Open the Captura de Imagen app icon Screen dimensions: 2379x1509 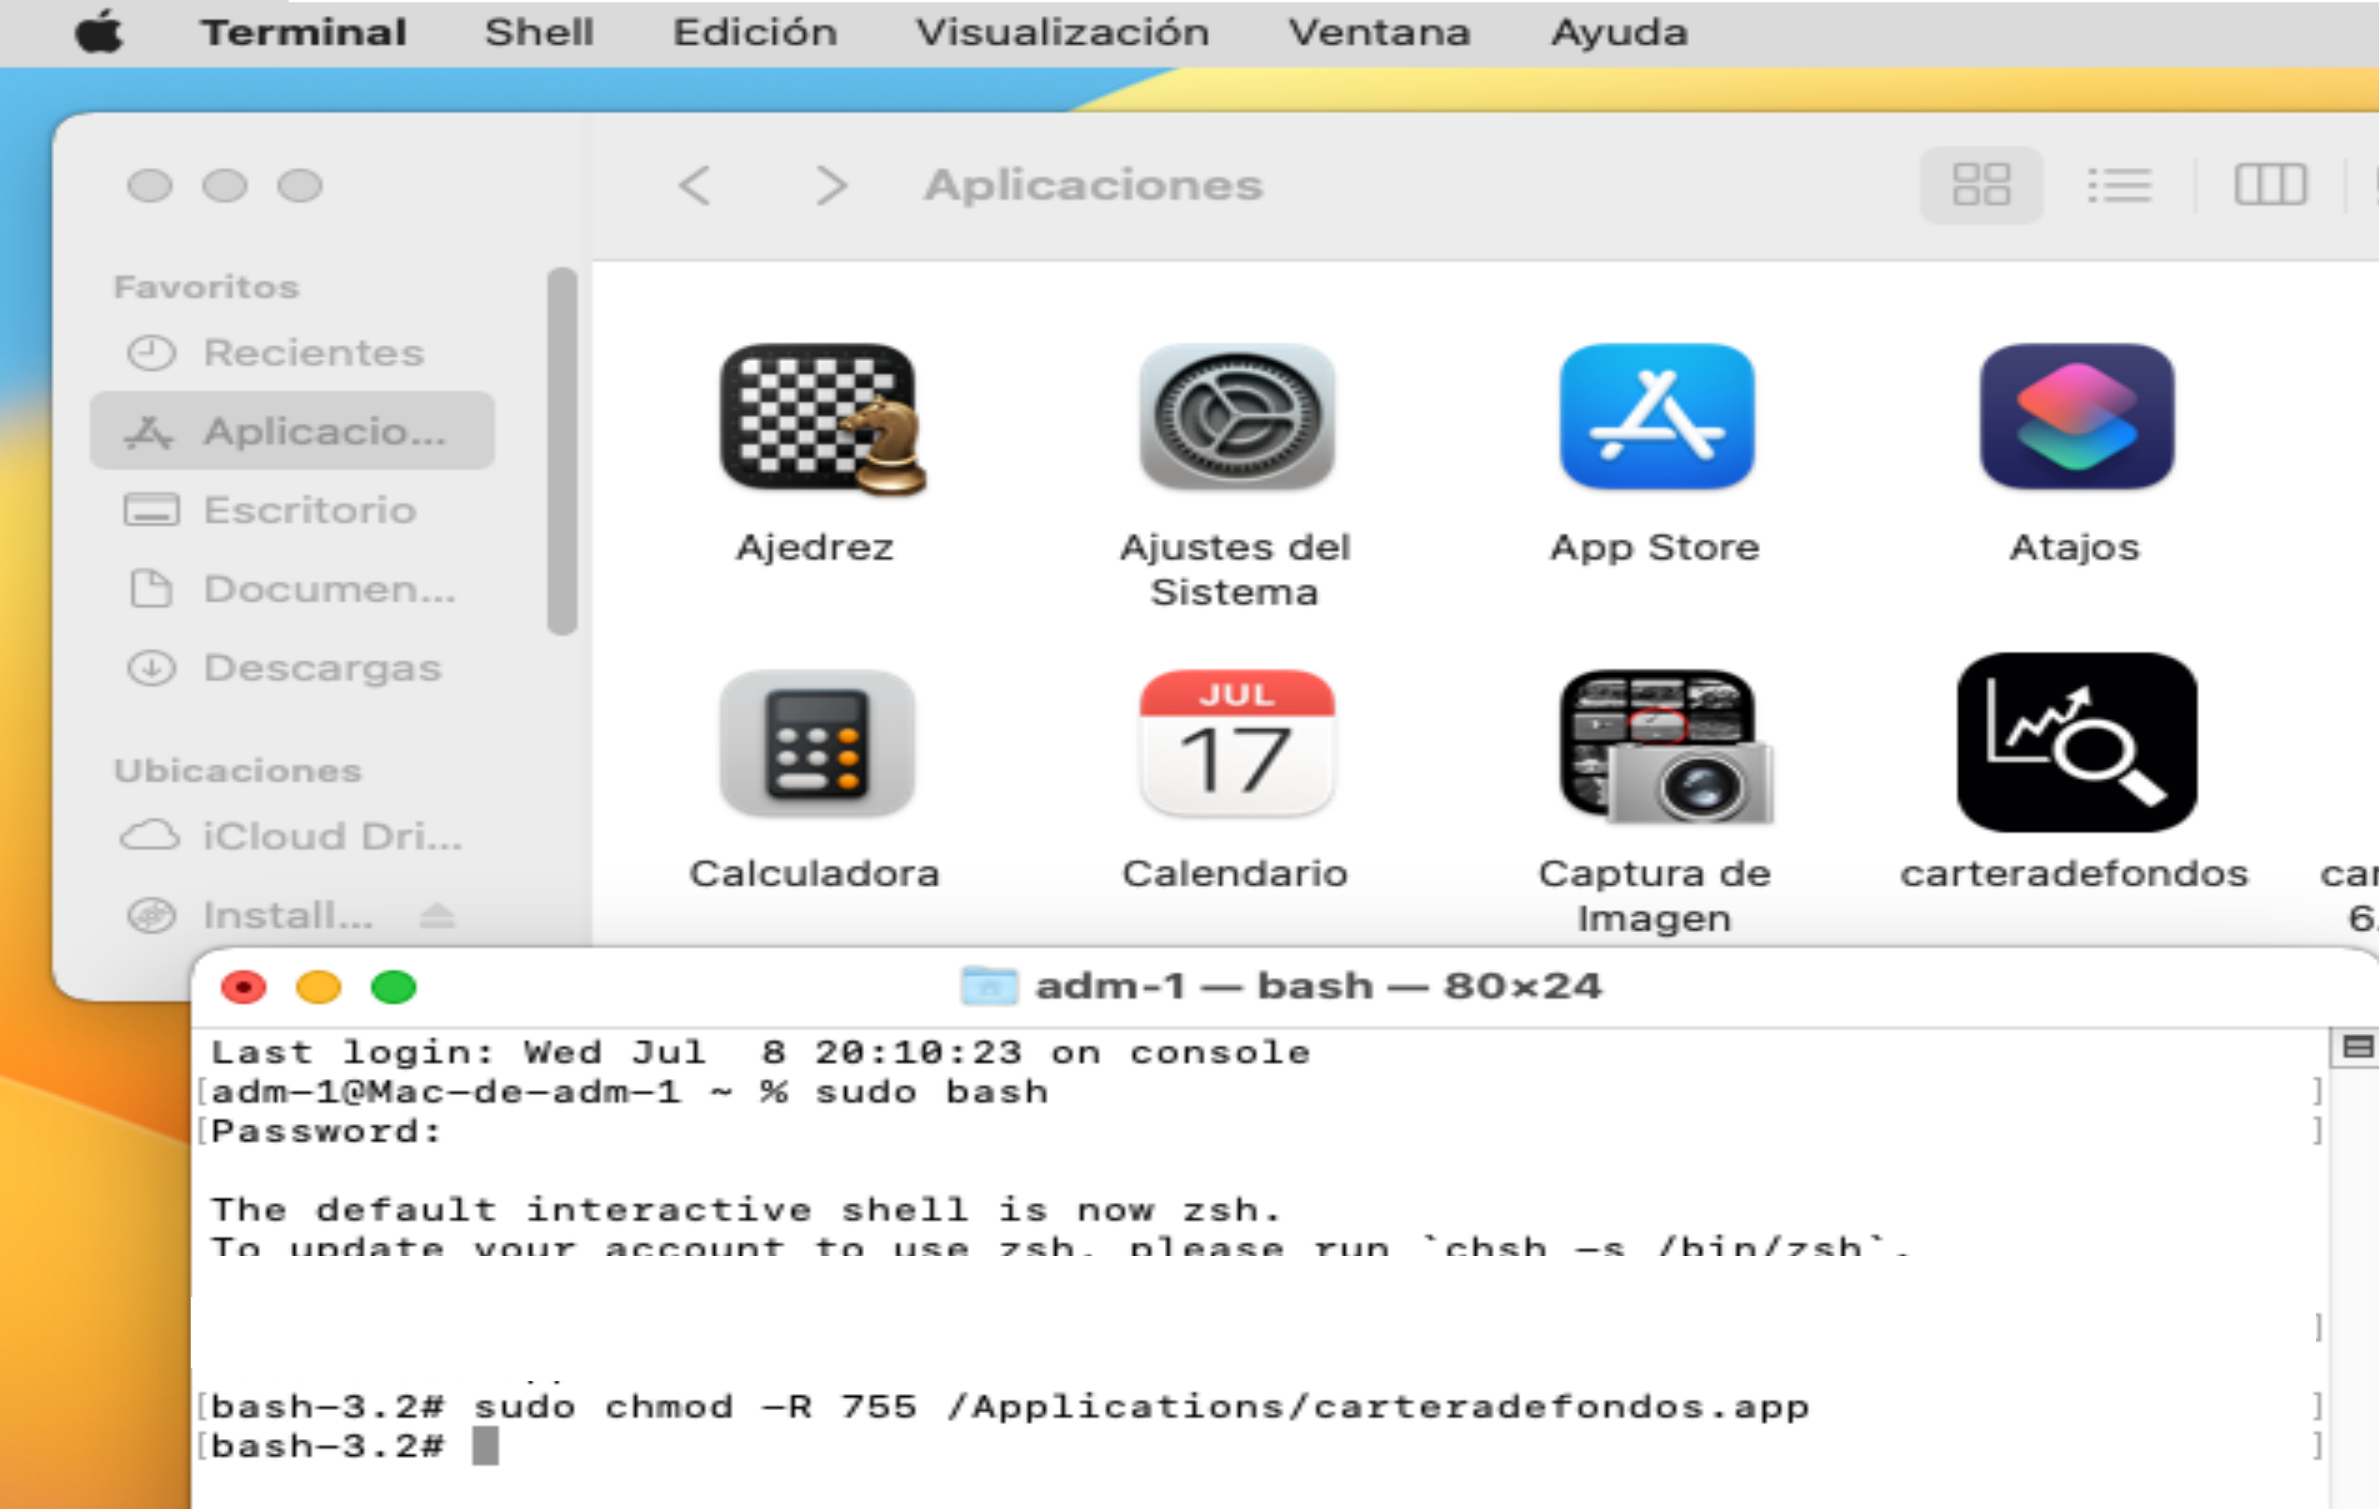[x=1664, y=746]
